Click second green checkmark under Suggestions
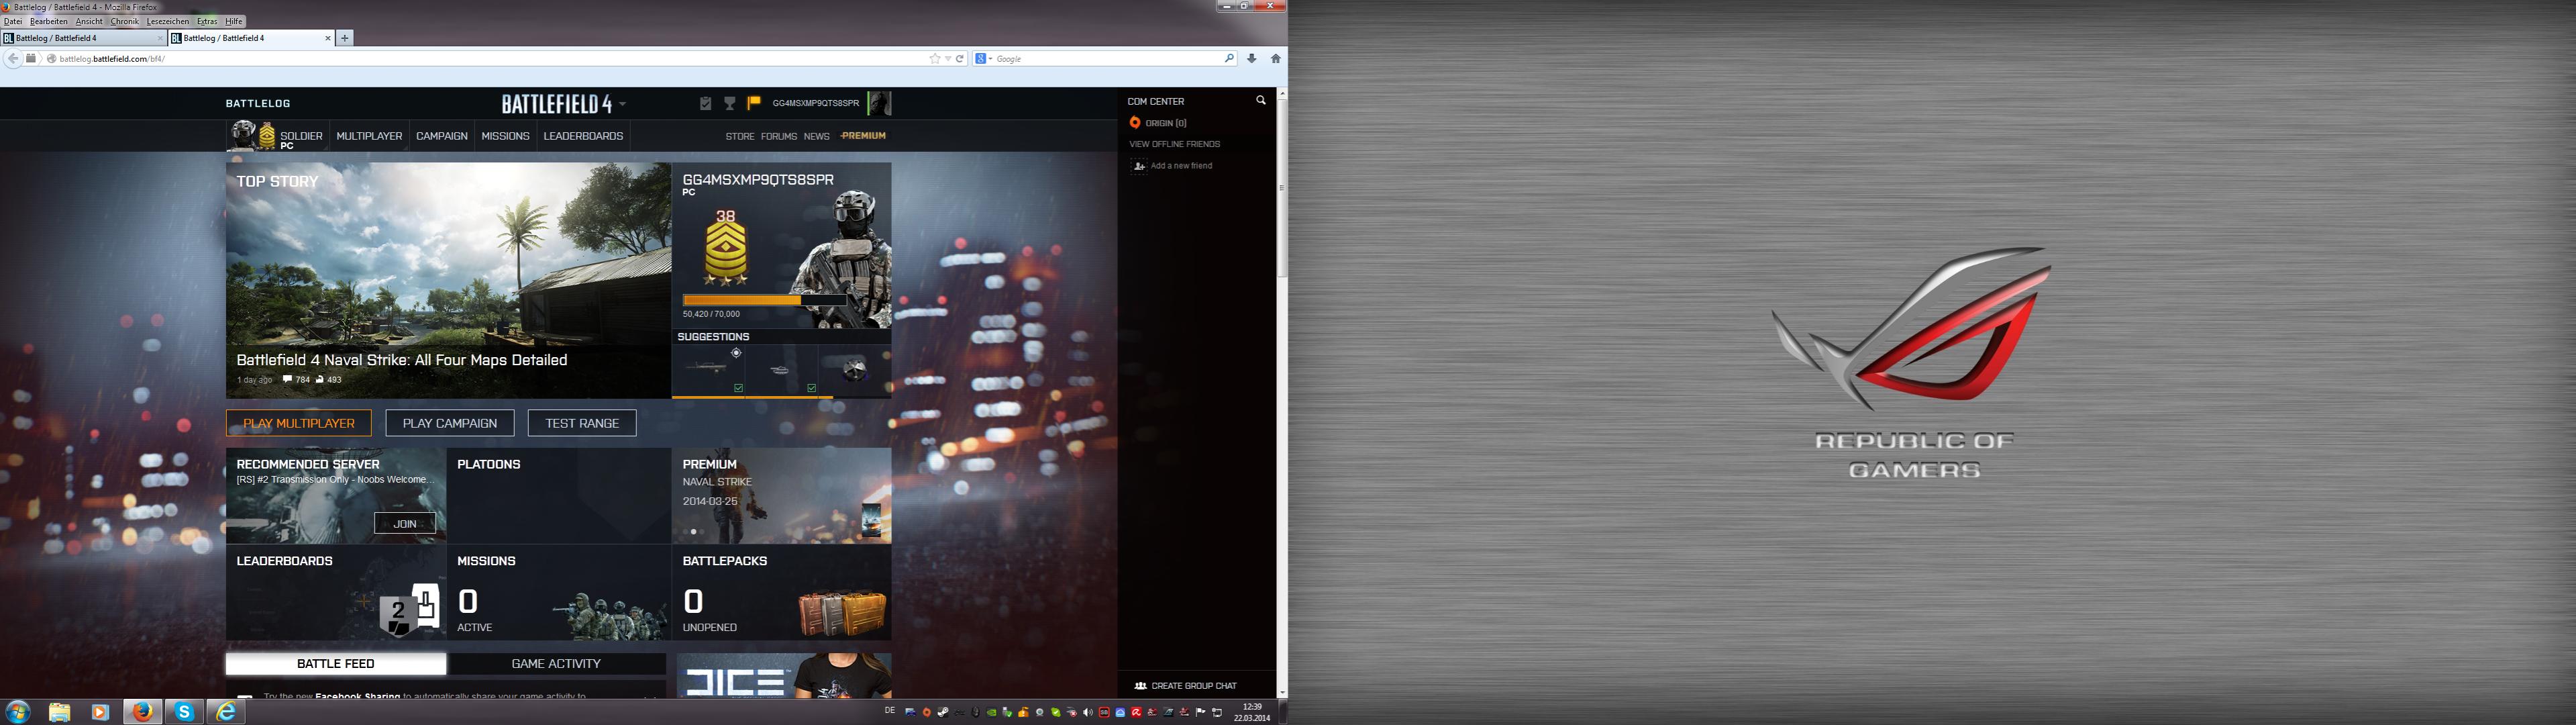Viewport: 2576px width, 725px height. (x=811, y=388)
